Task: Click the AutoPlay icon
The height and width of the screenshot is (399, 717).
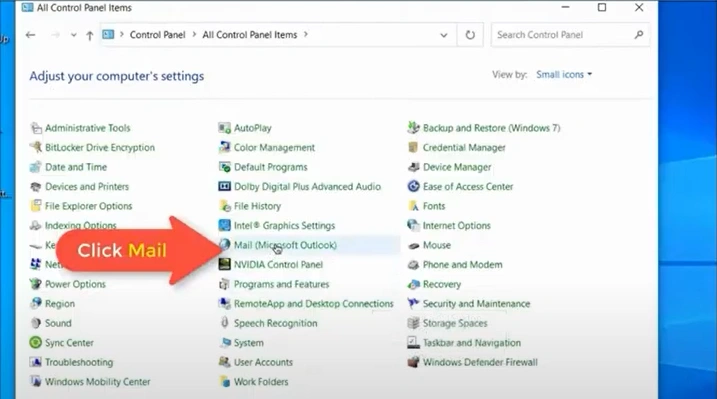Action: click(225, 128)
